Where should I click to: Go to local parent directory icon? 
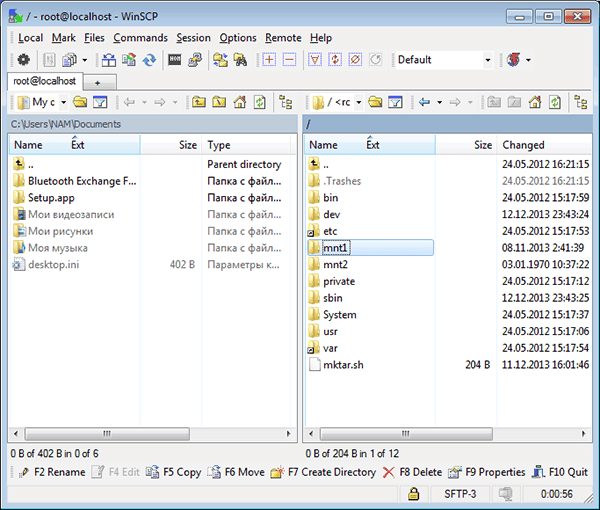coord(199,102)
